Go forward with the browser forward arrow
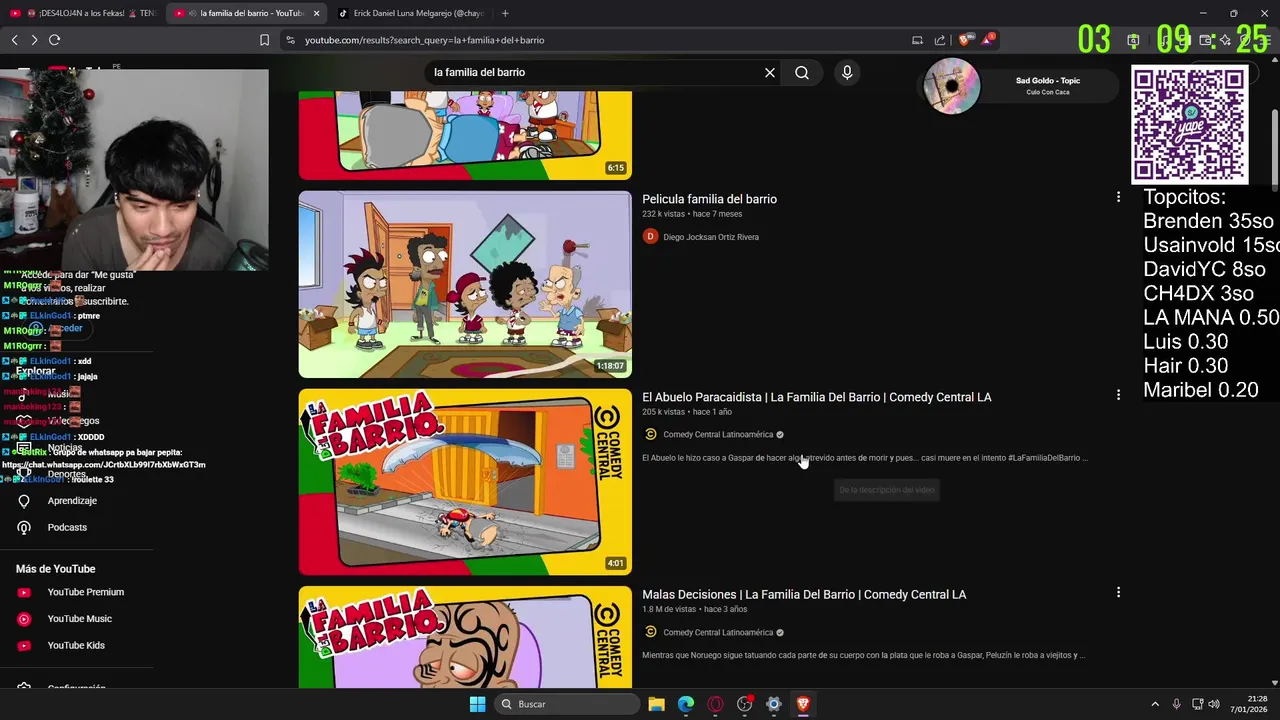The height and width of the screenshot is (720, 1280). (x=34, y=40)
